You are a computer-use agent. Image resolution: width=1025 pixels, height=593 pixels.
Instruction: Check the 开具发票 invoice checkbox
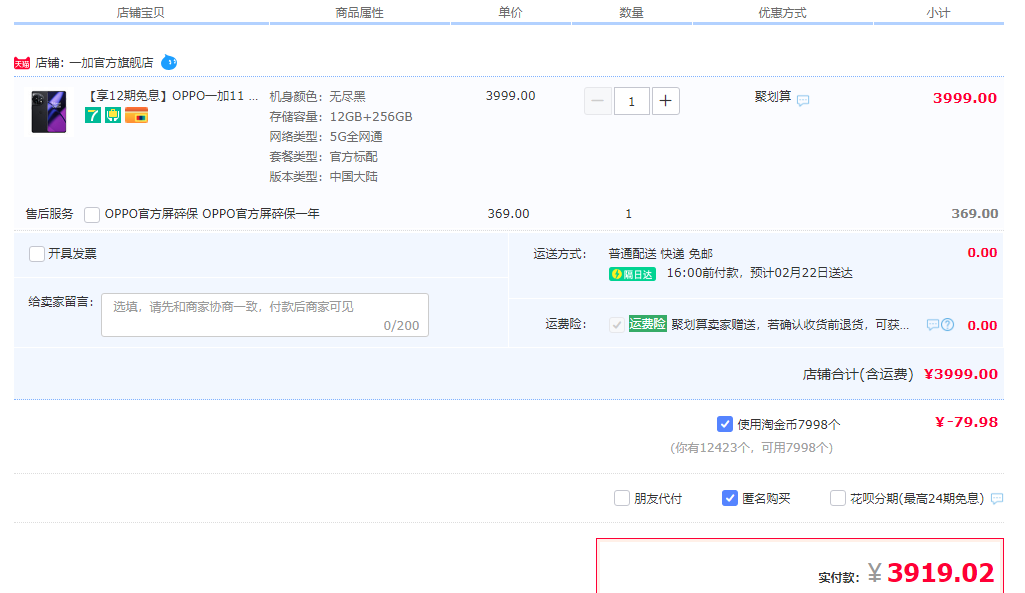pos(37,254)
